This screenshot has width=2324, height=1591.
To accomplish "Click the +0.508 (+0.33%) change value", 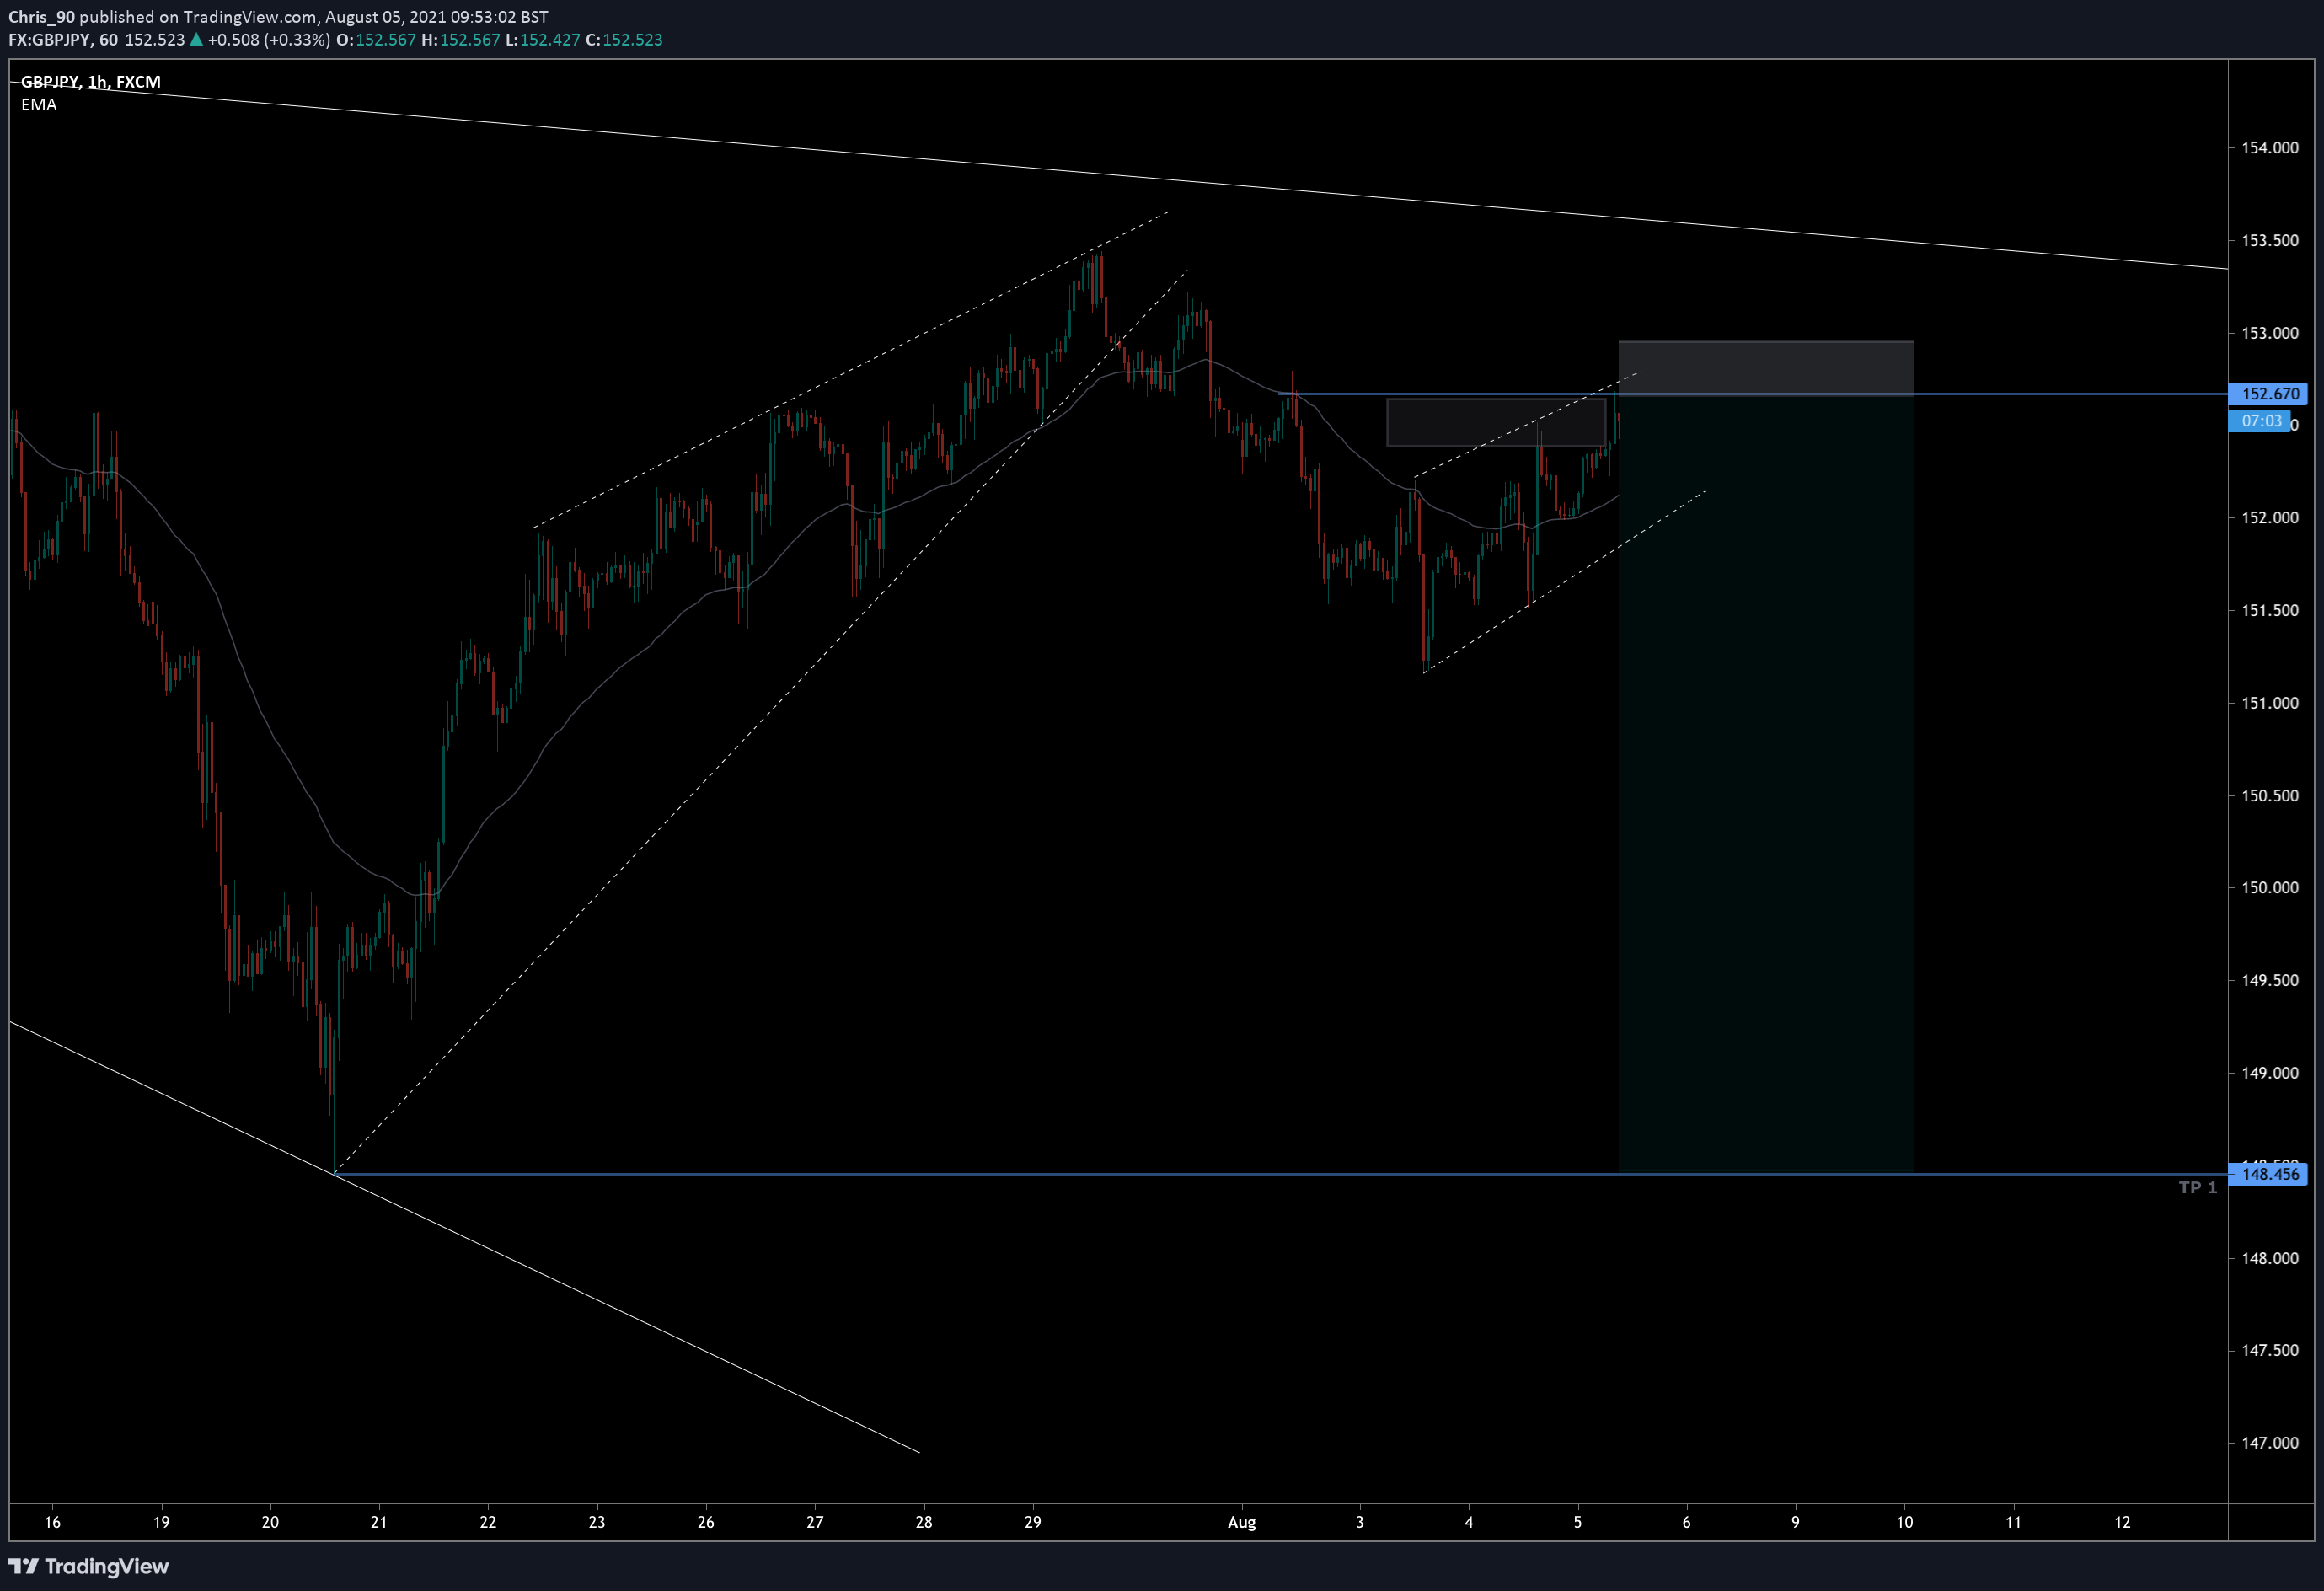I will point(269,40).
